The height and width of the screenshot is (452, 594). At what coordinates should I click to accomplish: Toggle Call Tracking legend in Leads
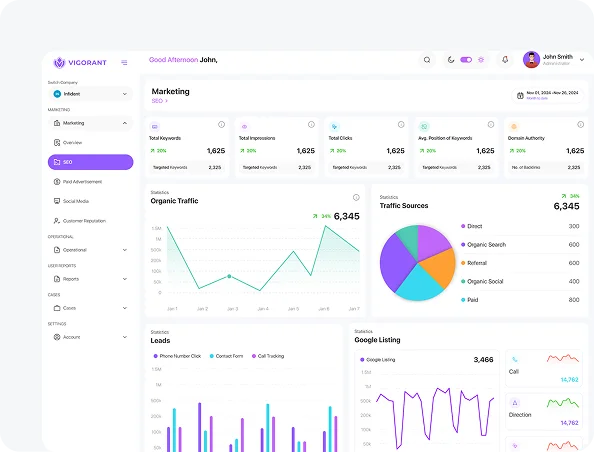tap(268, 356)
